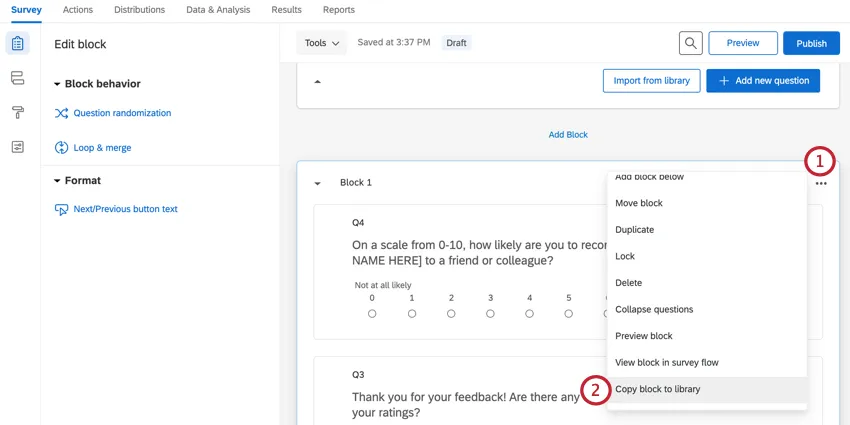Open the survey options sidebar icon
The width and height of the screenshot is (850, 425).
(x=17, y=147)
